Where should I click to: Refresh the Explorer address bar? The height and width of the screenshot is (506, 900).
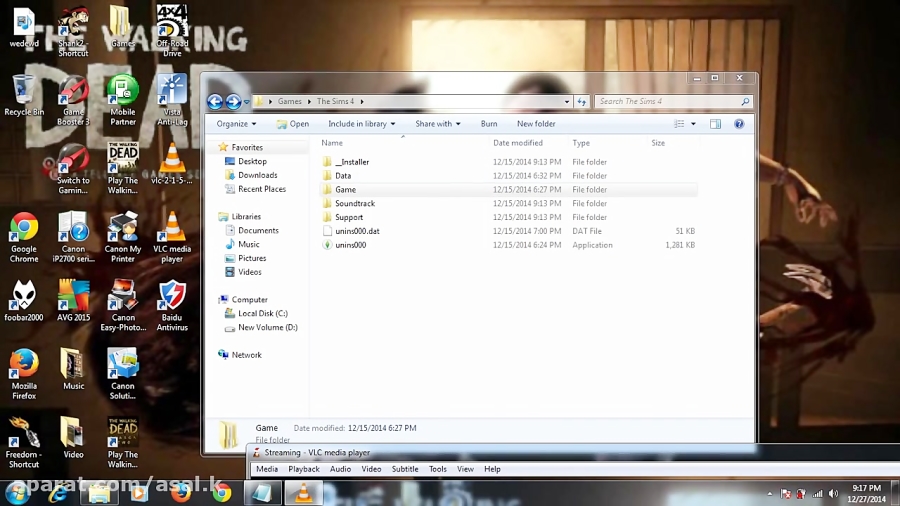pyautogui.click(x=581, y=102)
